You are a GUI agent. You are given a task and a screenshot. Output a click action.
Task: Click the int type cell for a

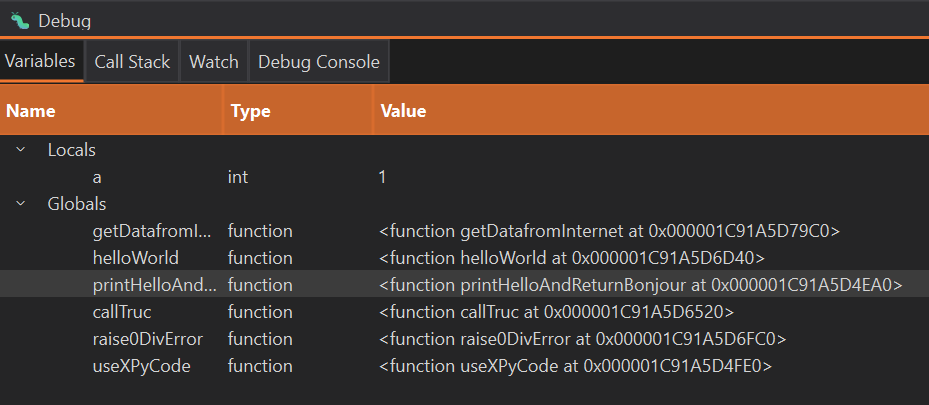(x=238, y=177)
